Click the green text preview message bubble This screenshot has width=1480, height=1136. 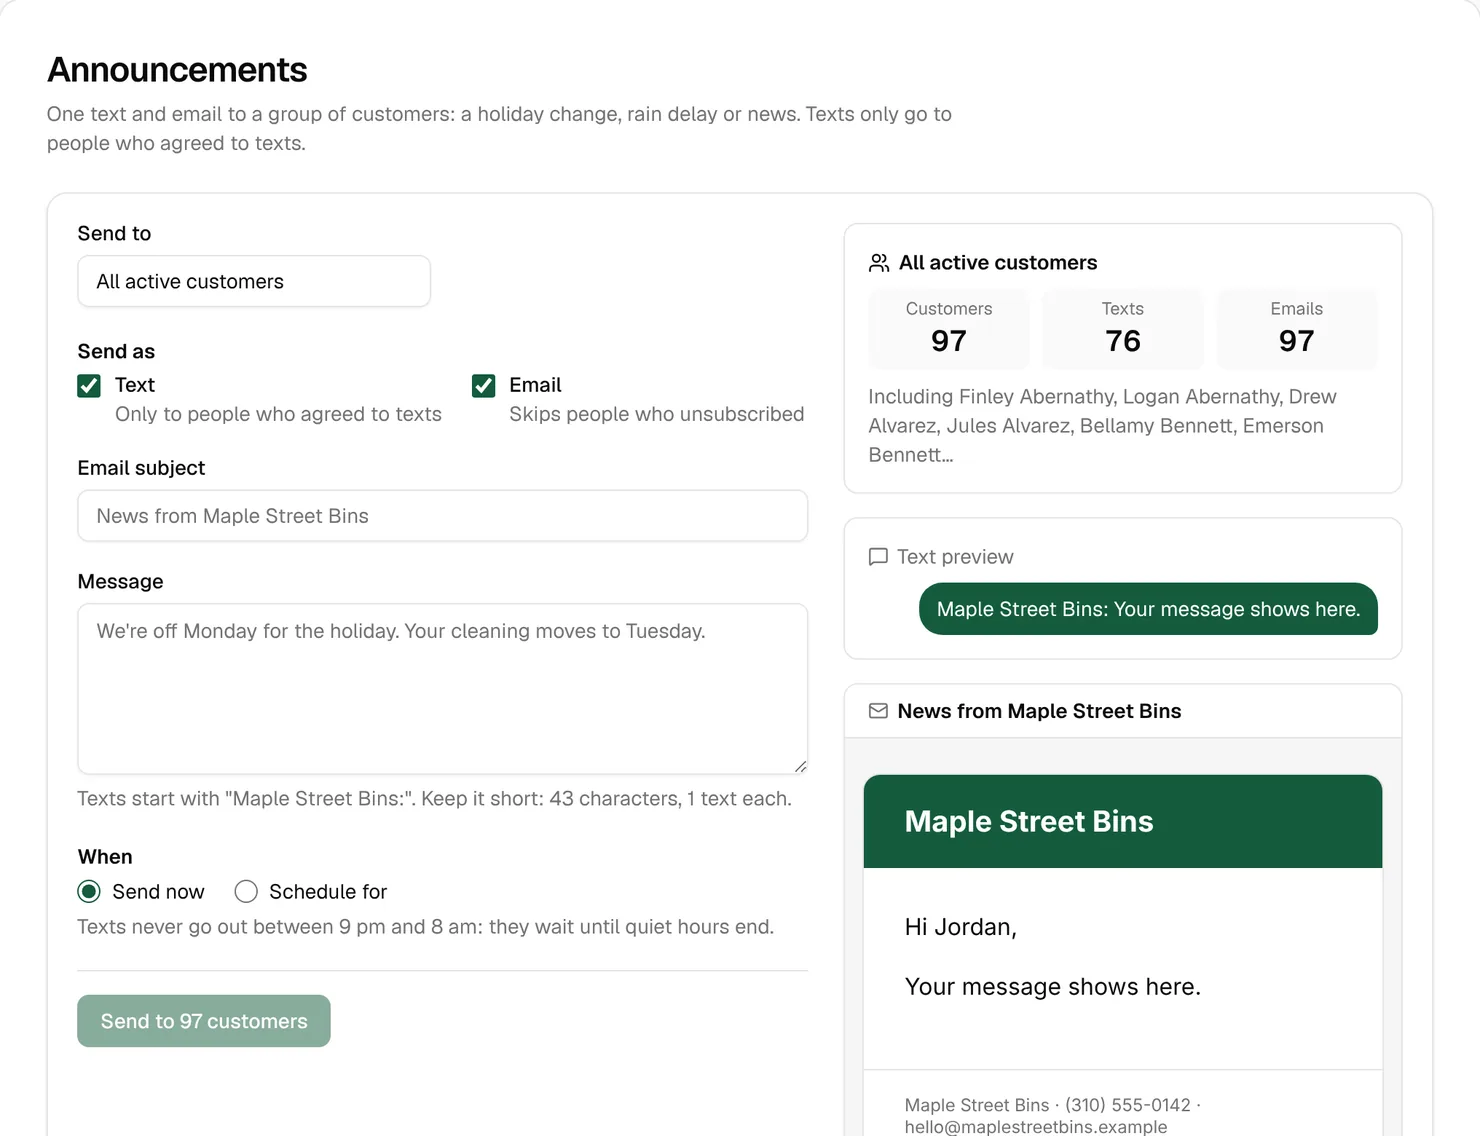(1148, 609)
